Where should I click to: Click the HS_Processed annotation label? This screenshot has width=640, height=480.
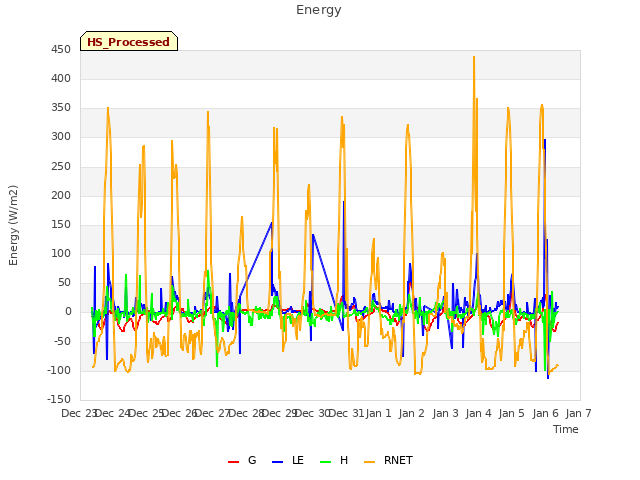(x=129, y=42)
